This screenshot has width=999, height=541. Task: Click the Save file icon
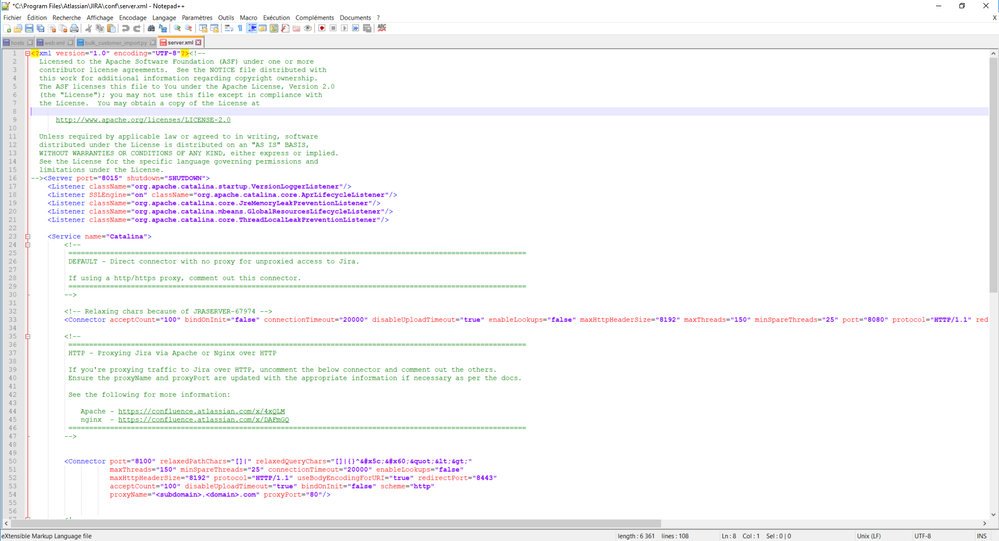click(29, 28)
